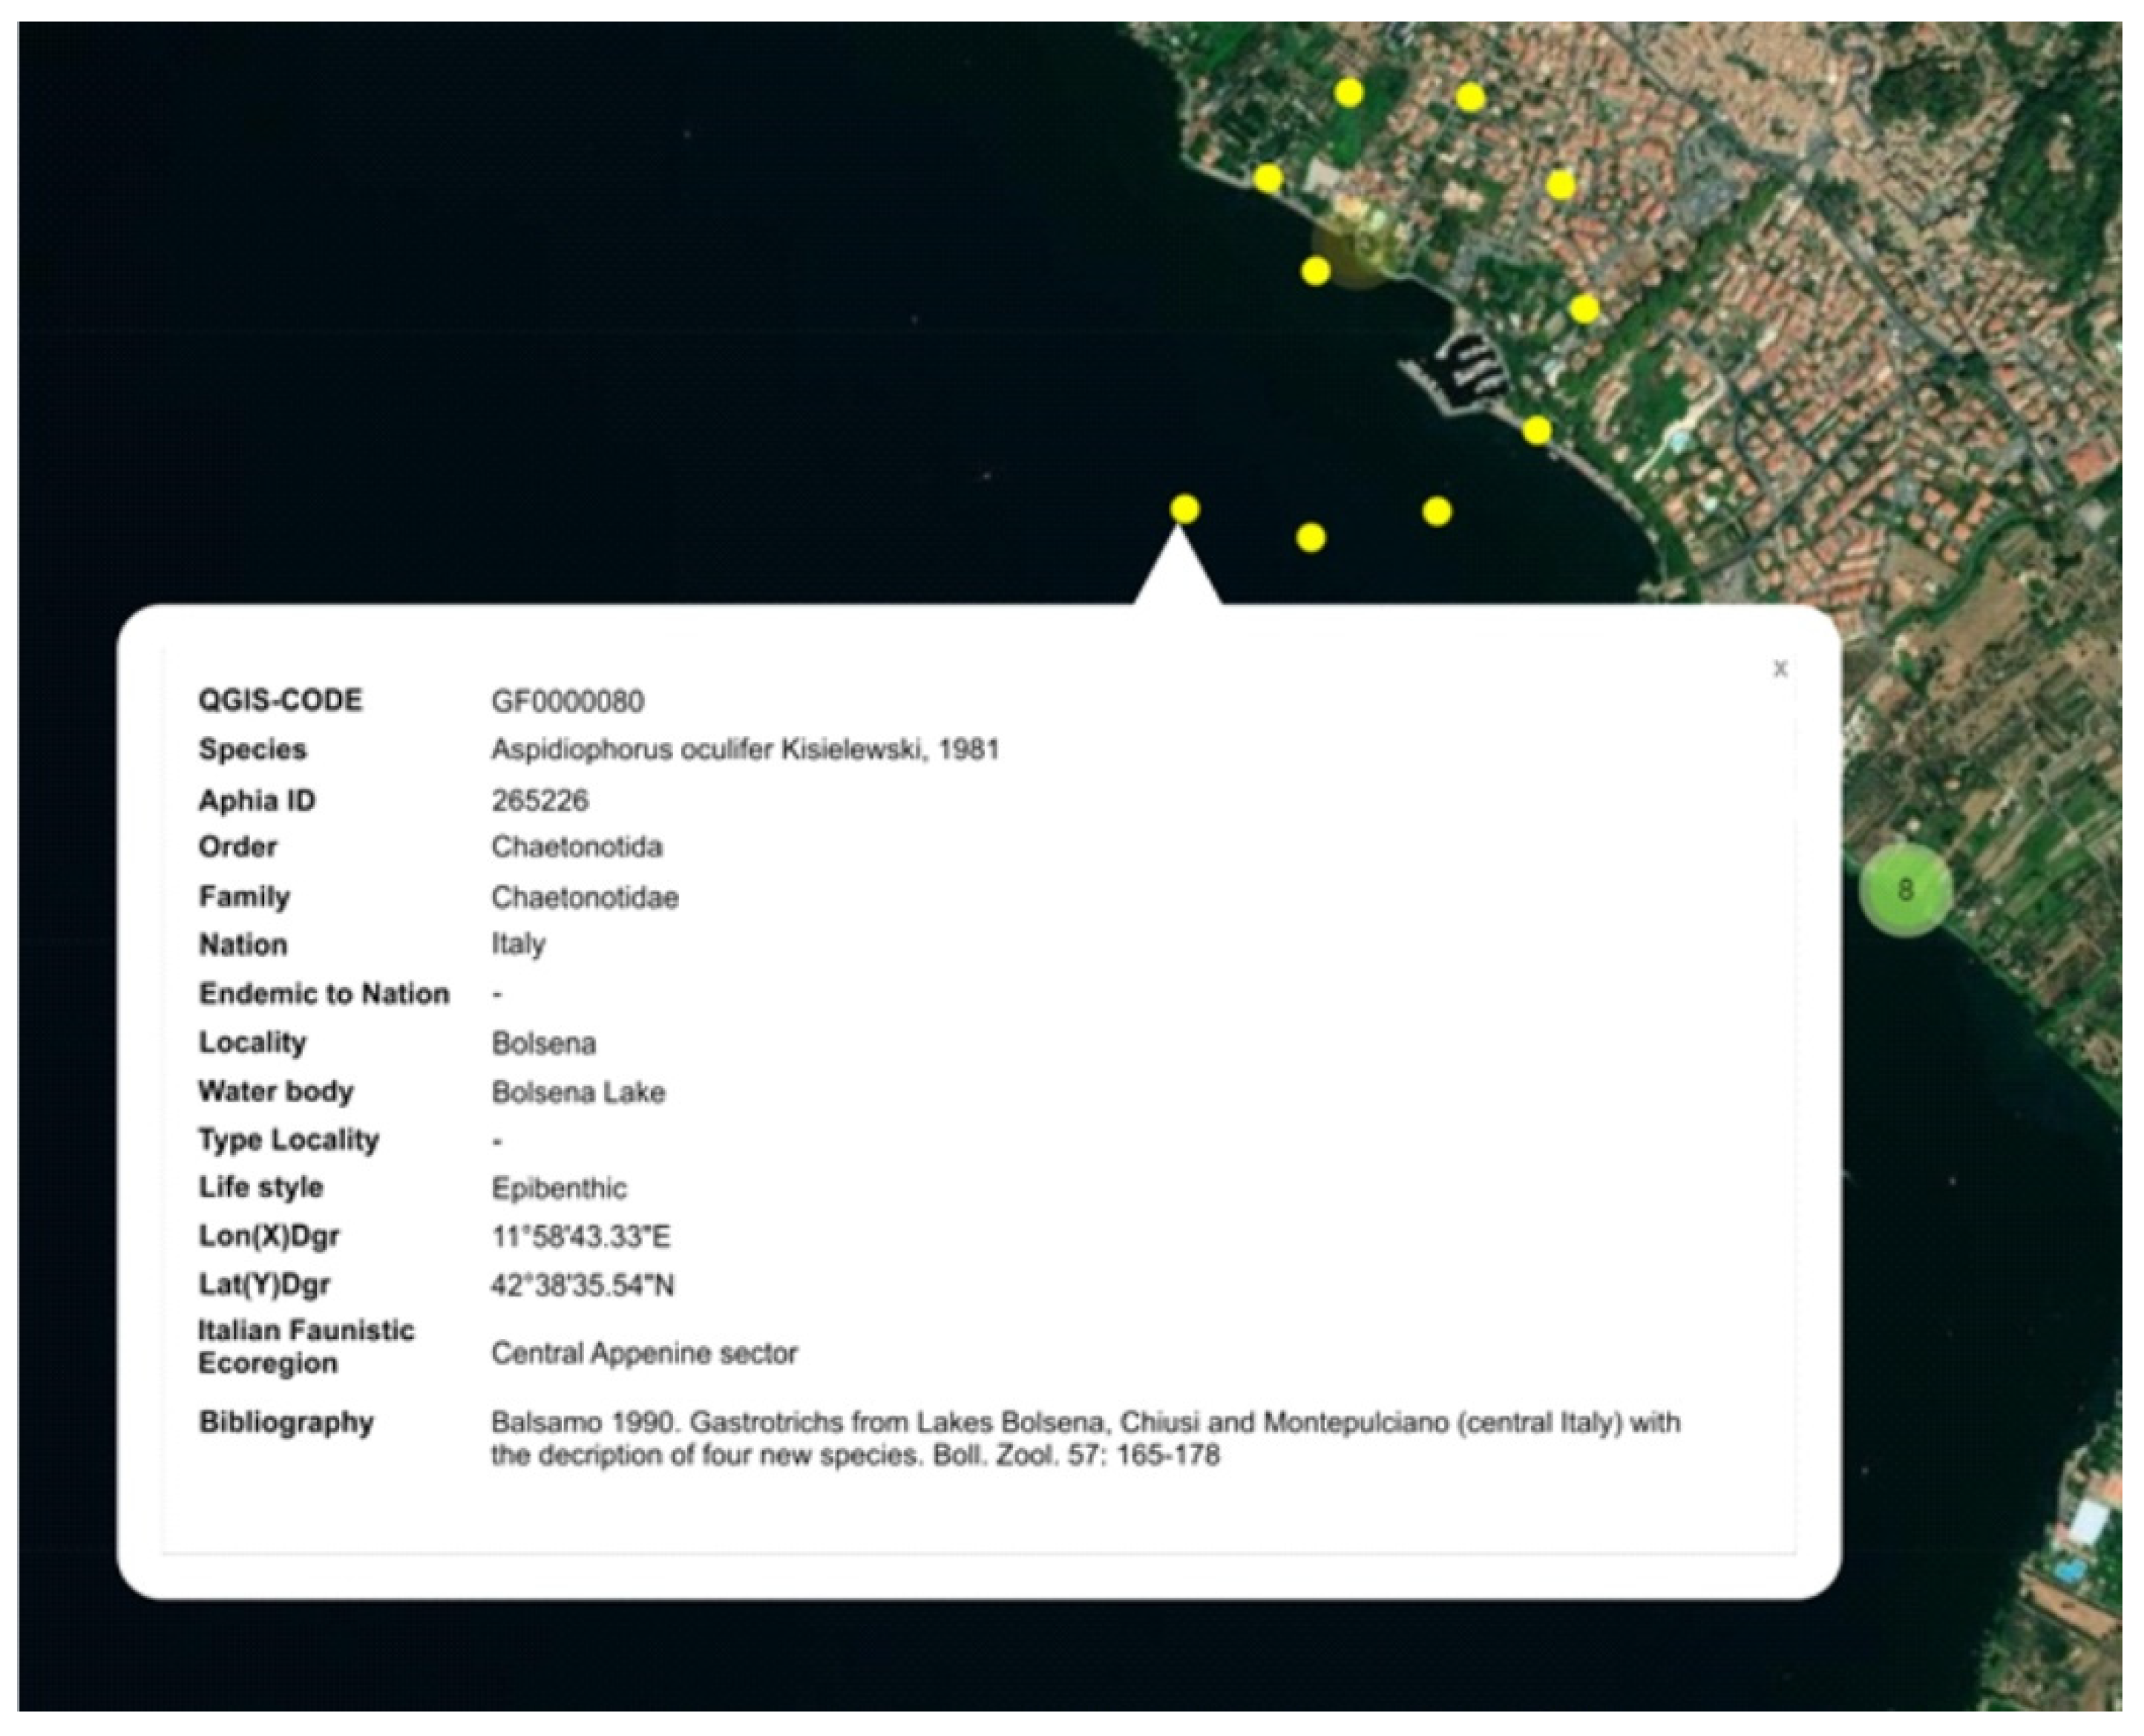Click yellow shoreline marker just south of marina
2144x1736 pixels.
1537,431
